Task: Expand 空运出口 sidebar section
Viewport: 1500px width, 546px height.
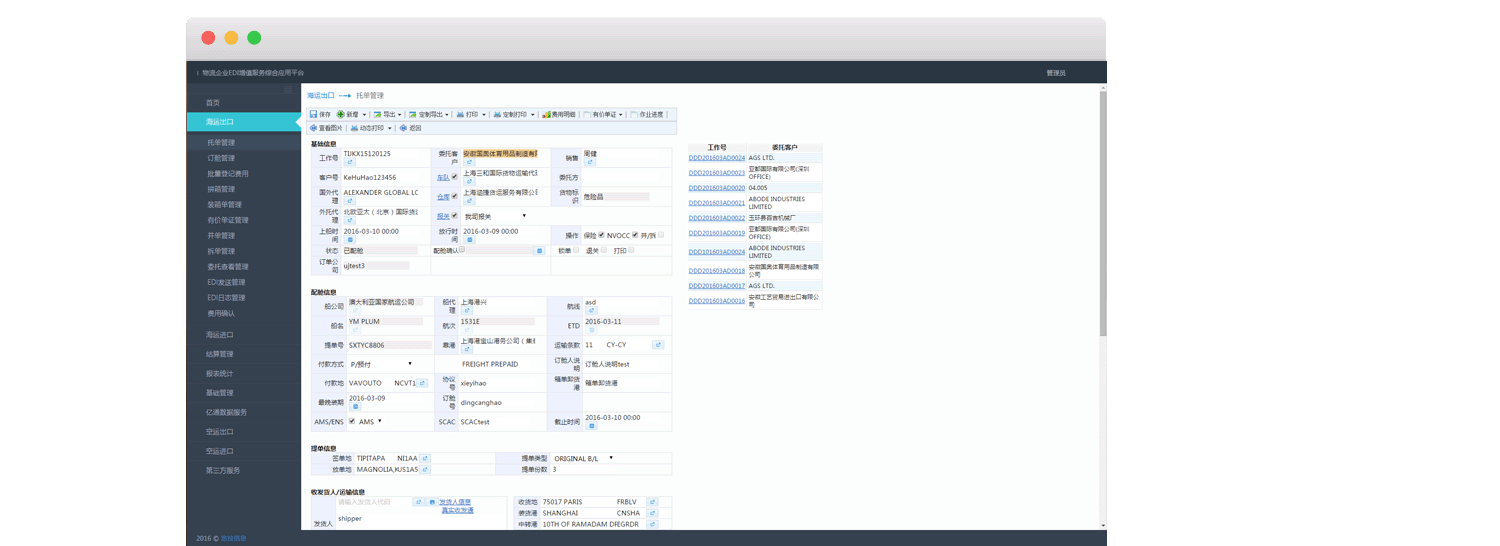Action: coord(220,431)
